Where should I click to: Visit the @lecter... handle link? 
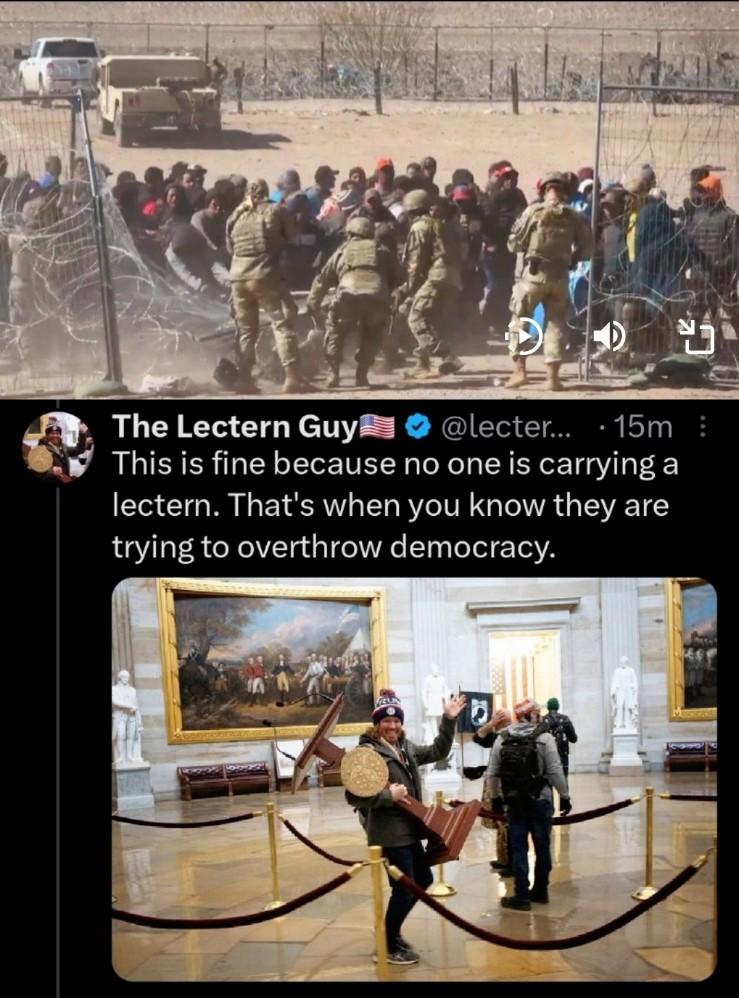pos(505,427)
